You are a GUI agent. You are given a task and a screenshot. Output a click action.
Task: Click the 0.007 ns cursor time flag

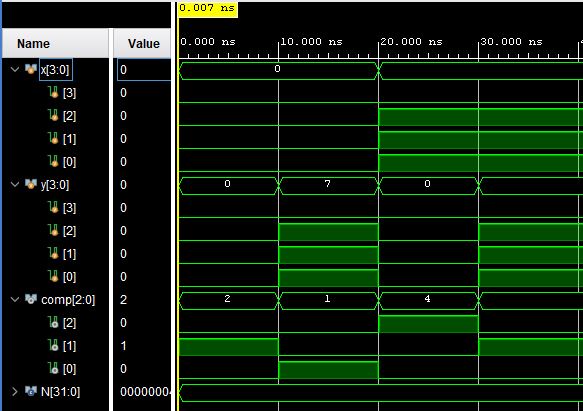[207, 9]
